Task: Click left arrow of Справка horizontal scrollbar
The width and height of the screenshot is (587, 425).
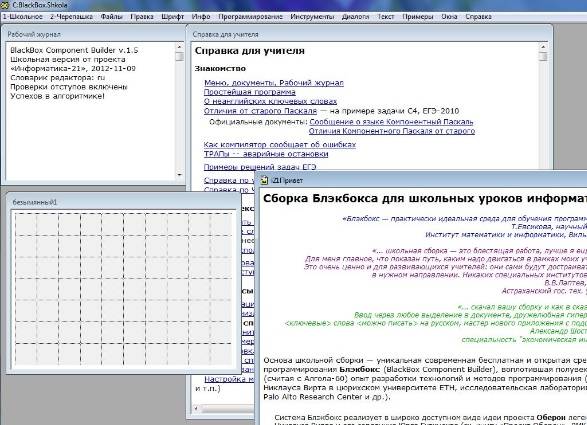Action: pyautogui.click(x=196, y=409)
